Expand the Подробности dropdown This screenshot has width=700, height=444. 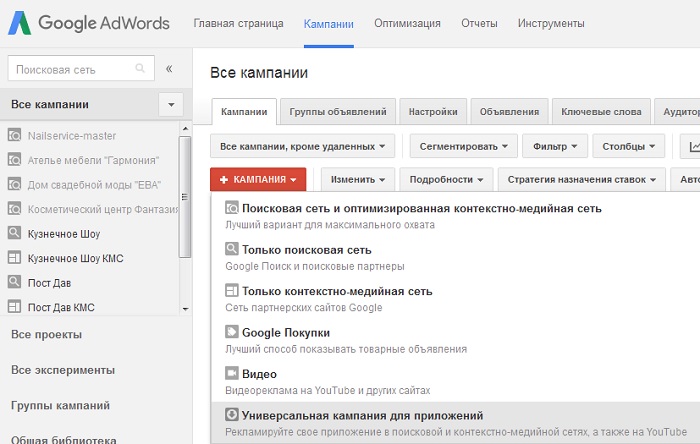[x=446, y=179]
